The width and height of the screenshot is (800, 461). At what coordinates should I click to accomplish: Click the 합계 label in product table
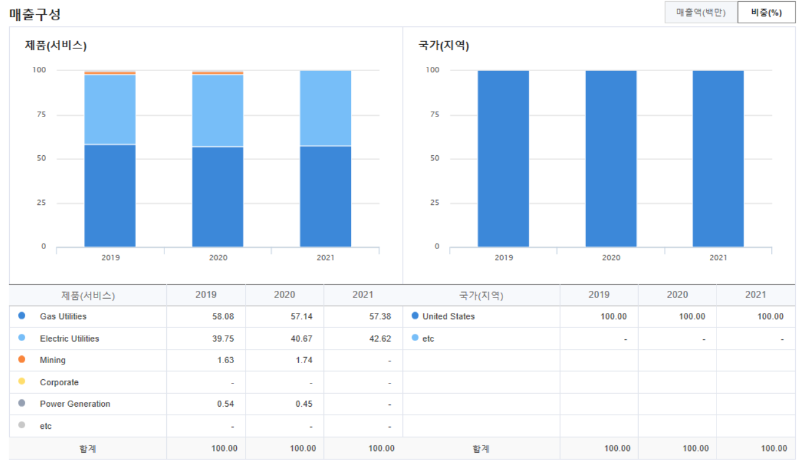[x=88, y=449]
